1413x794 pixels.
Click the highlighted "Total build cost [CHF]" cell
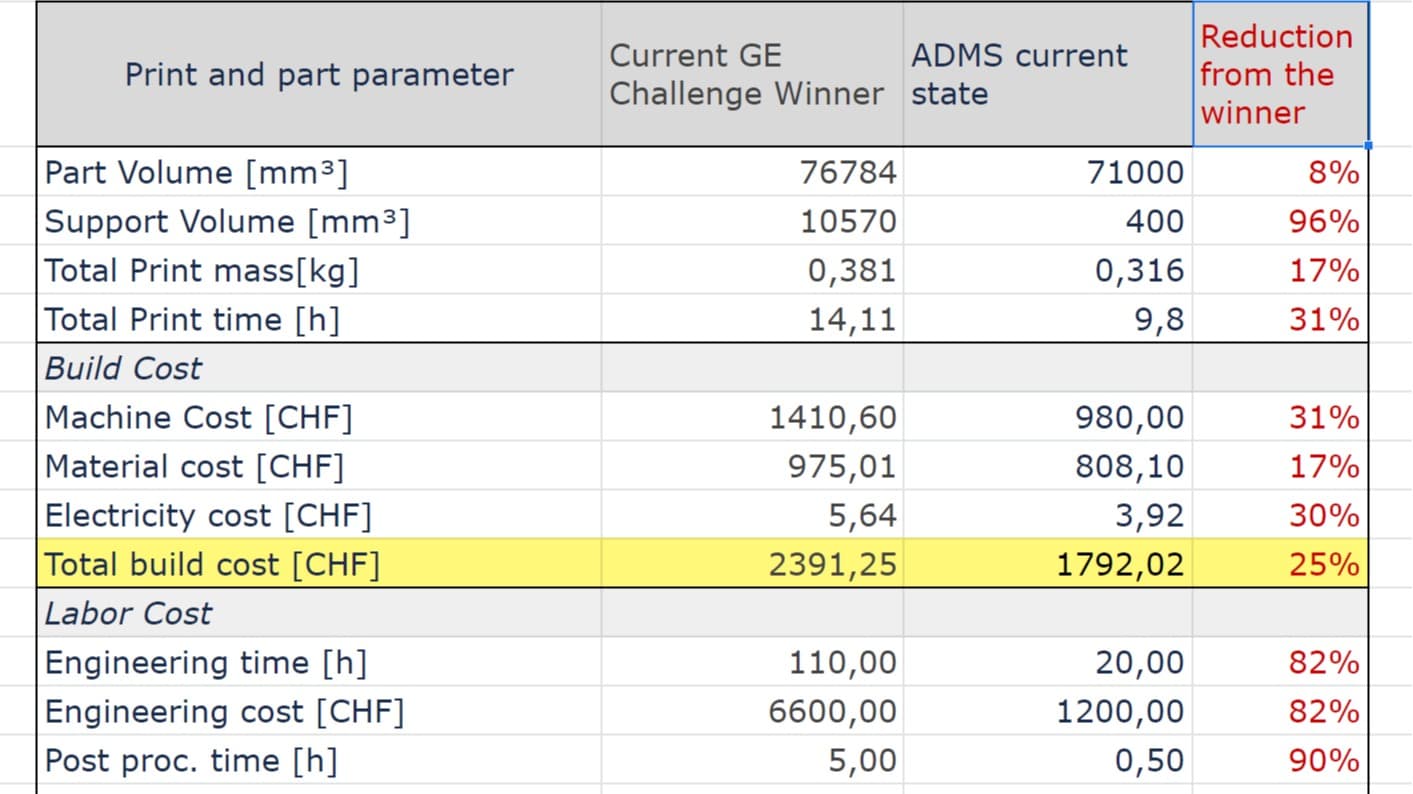point(212,564)
